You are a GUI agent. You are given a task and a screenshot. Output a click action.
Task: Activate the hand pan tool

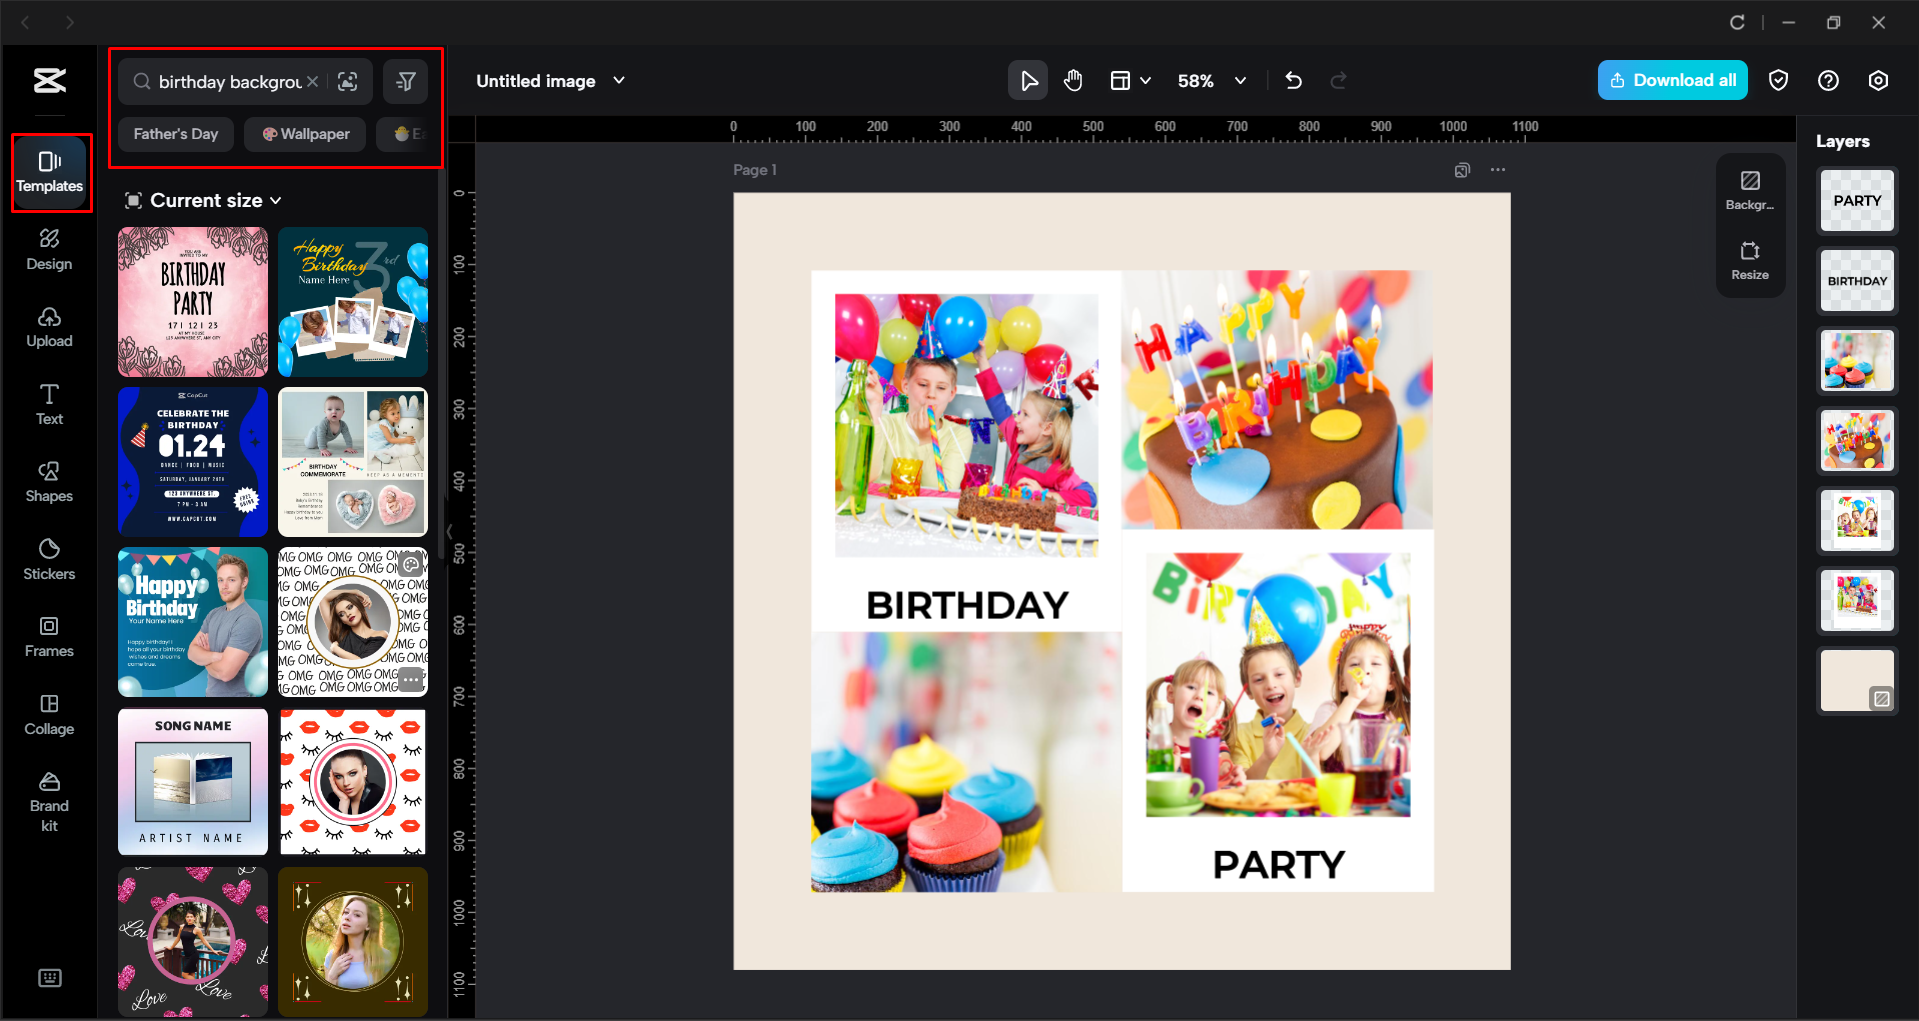coord(1073,81)
